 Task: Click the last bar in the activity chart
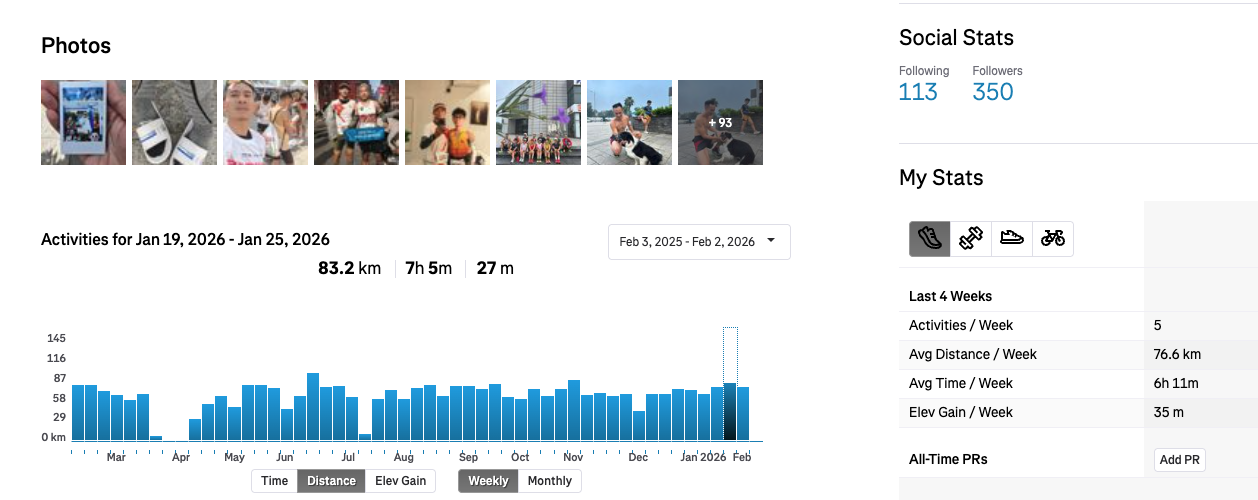[x=743, y=414]
